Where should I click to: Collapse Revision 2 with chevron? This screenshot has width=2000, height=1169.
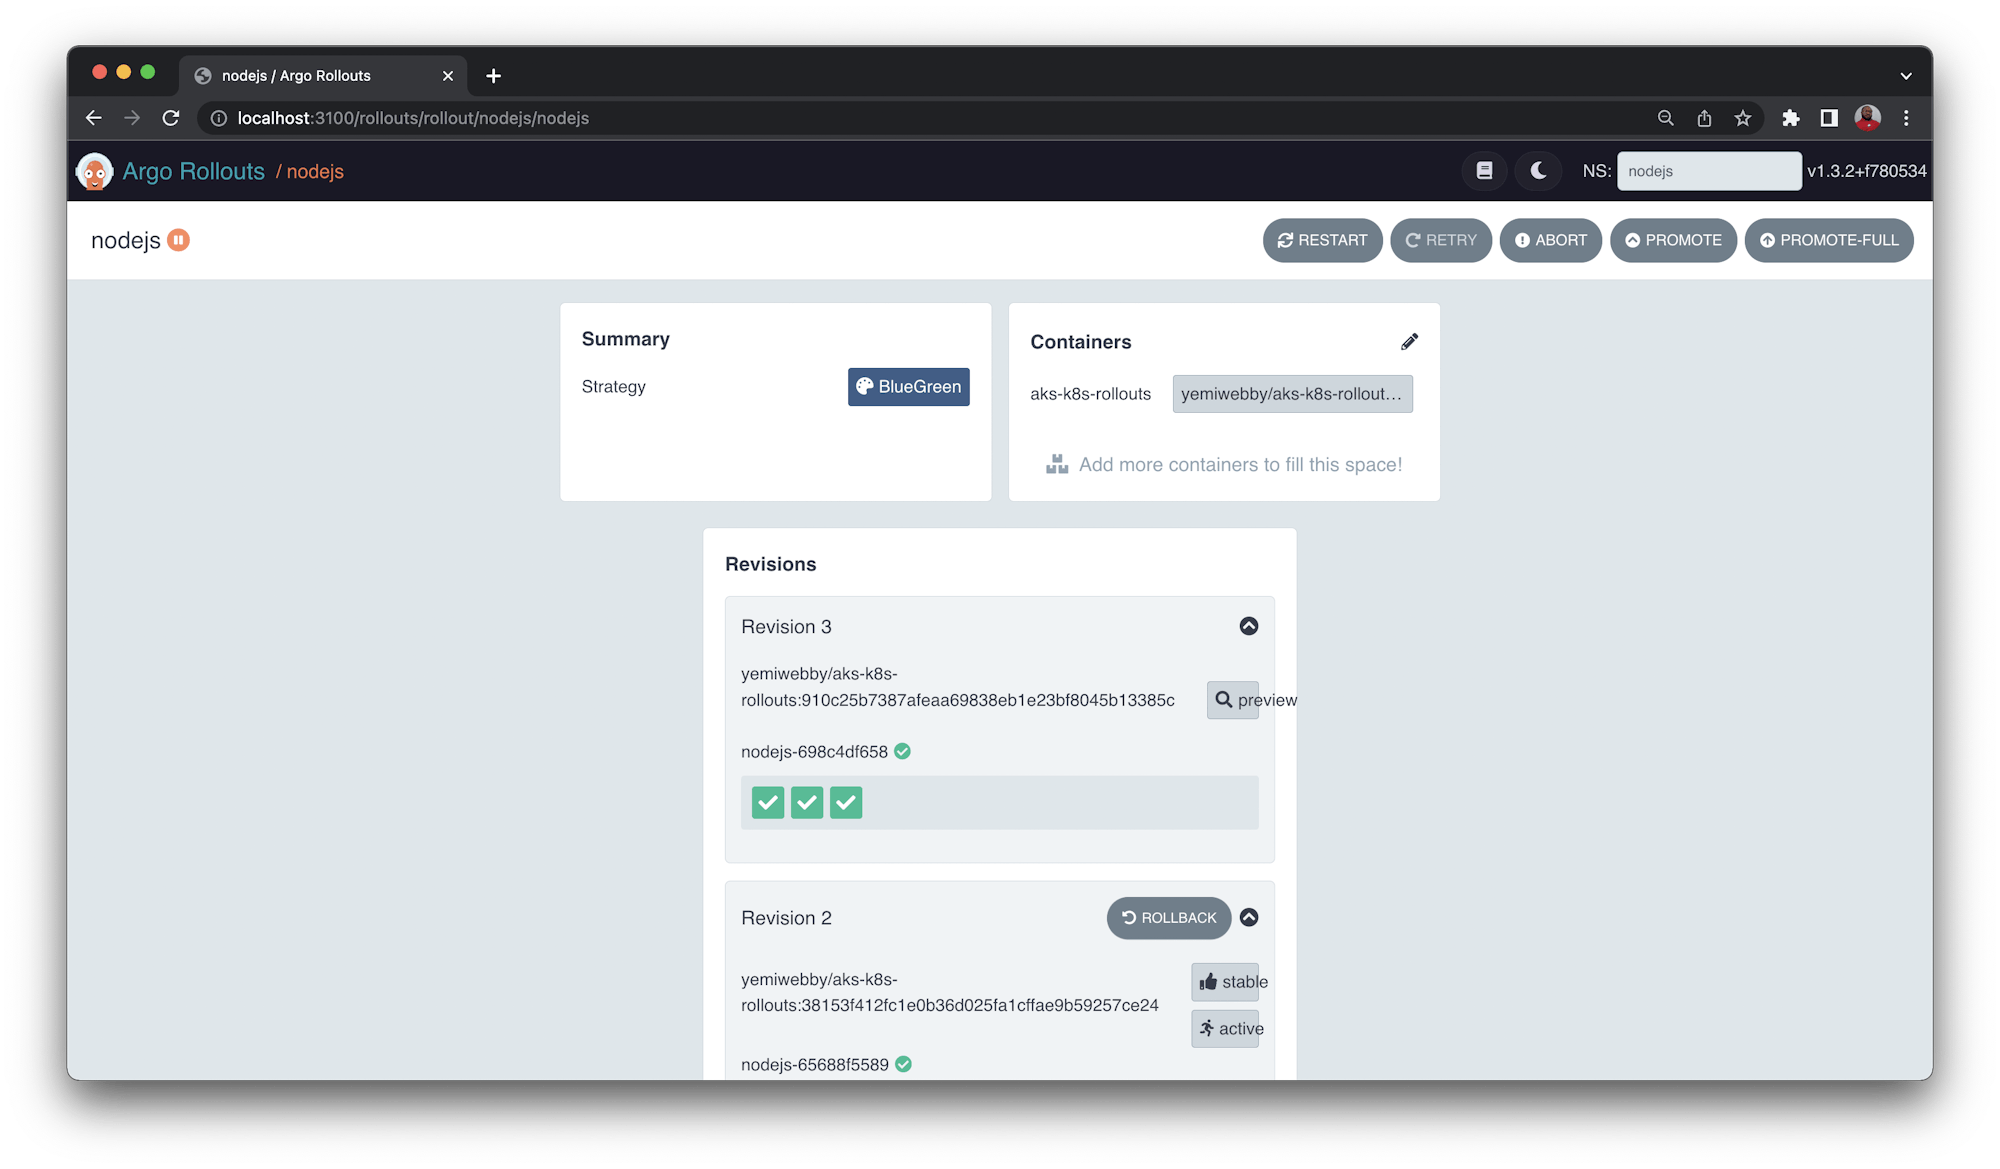(1249, 917)
